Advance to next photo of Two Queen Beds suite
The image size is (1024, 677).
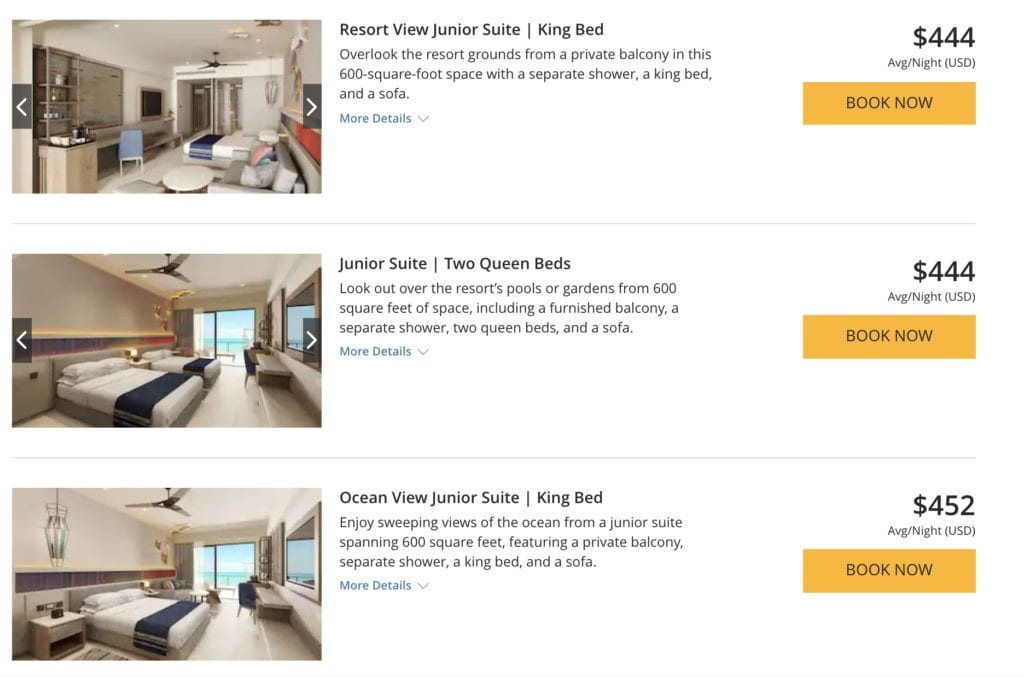pyautogui.click(x=311, y=340)
